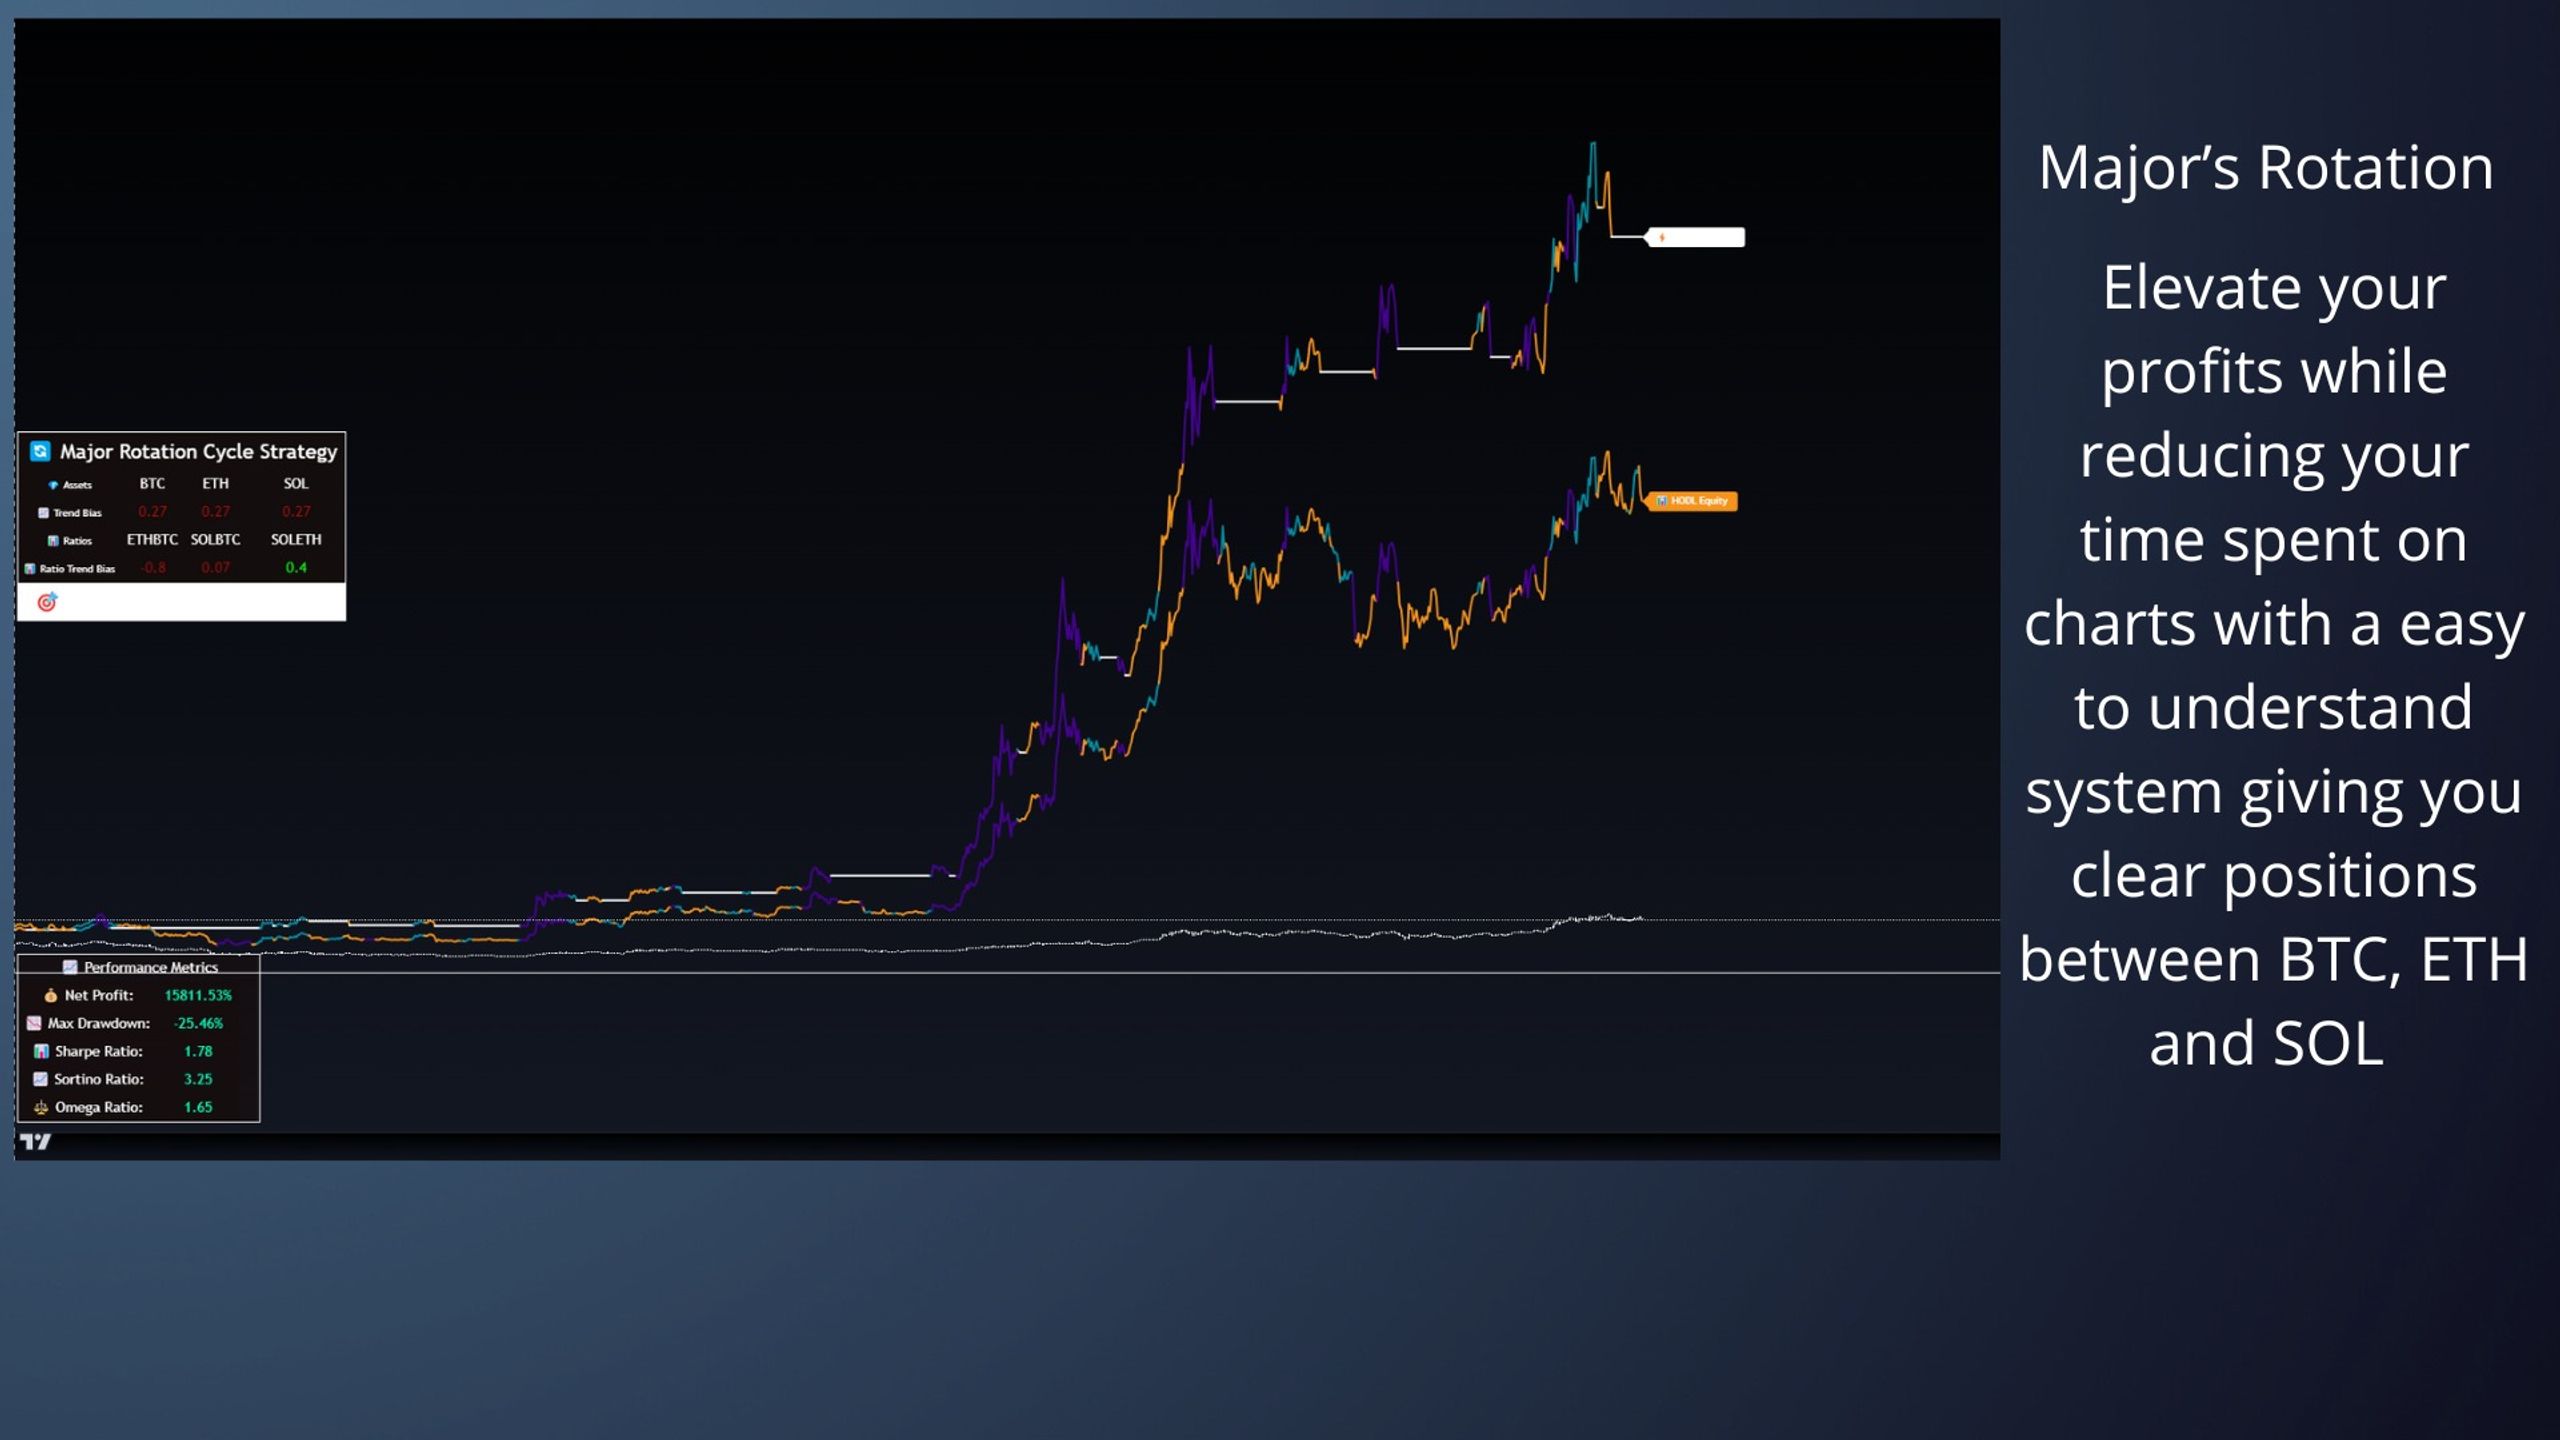Click the white strategy equity label
This screenshot has height=1440, width=2560.
[1696, 237]
